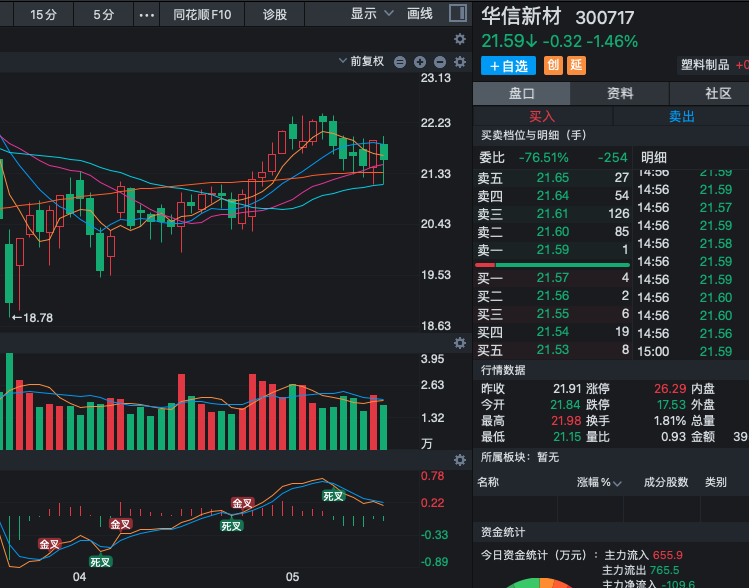Select the 盘口 tab

(521, 93)
